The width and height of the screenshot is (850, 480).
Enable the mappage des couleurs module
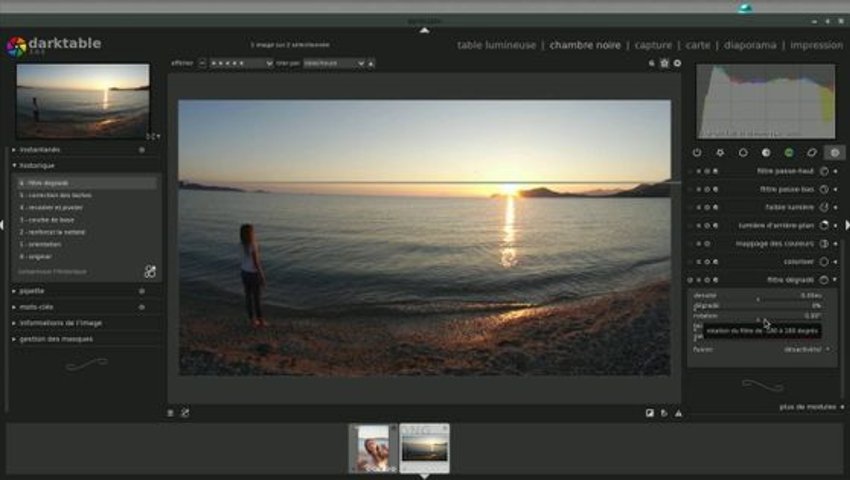[x=690, y=244]
